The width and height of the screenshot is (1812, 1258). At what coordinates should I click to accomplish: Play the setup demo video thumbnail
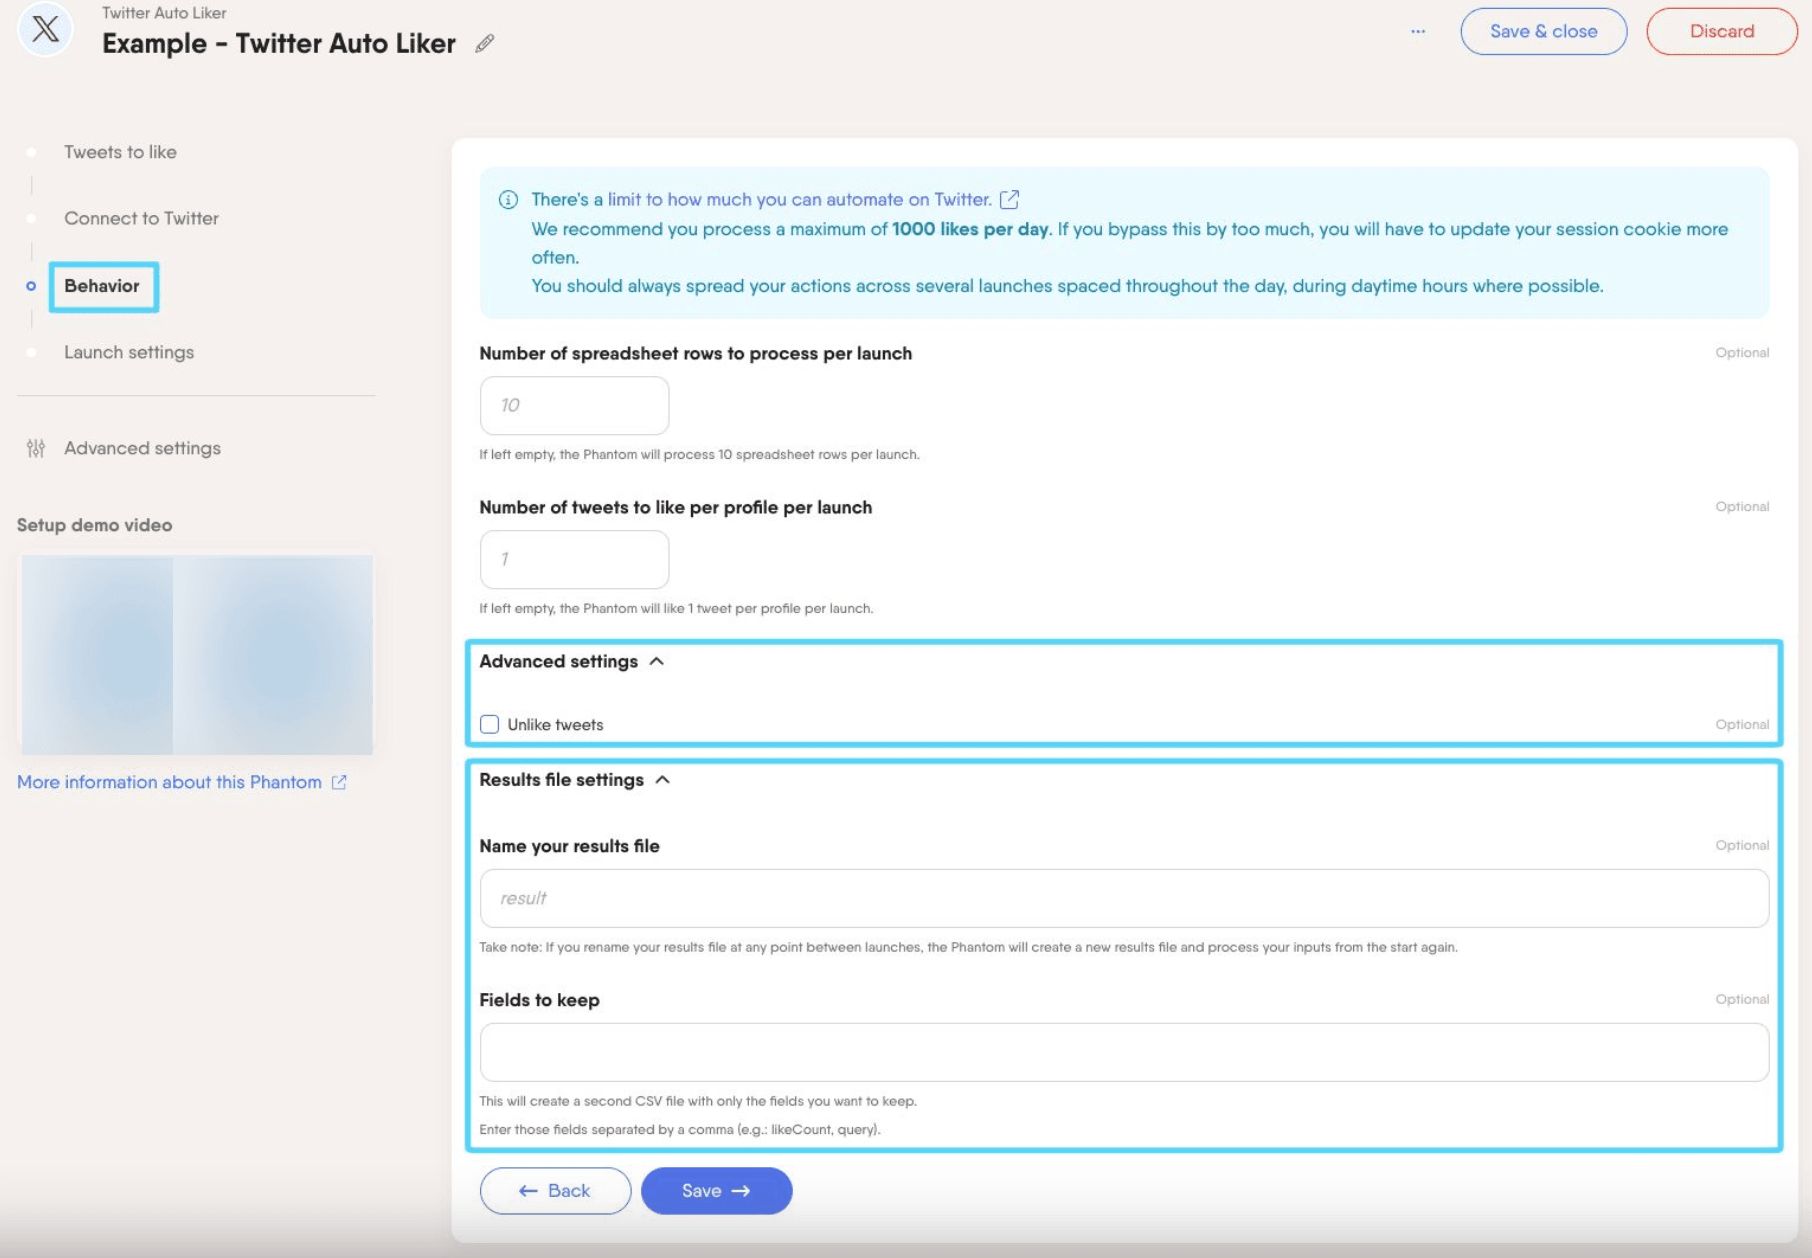[x=197, y=655]
